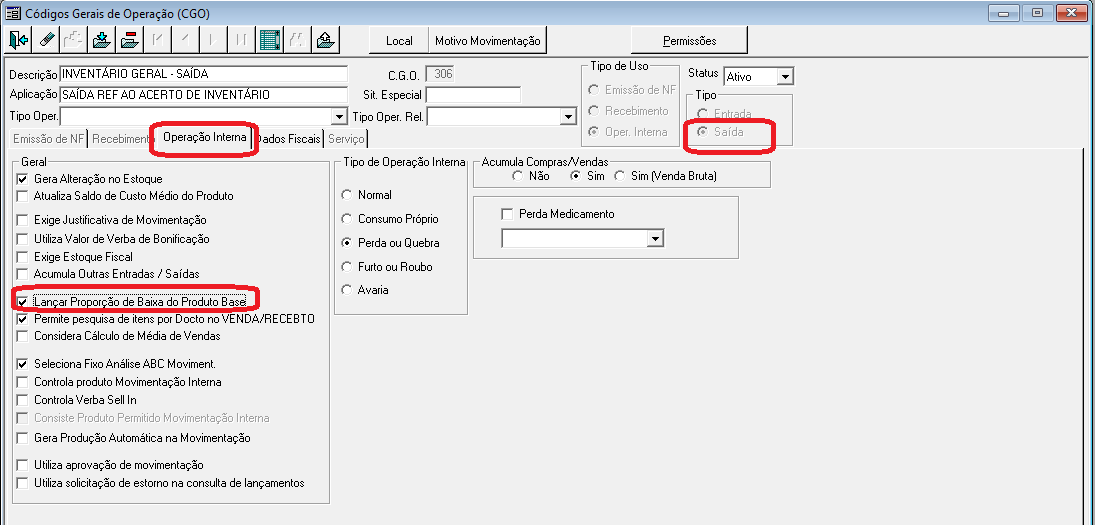Check Gera Produção Automática na Movimentação
The width and height of the screenshot is (1095, 525).
pos(23,438)
